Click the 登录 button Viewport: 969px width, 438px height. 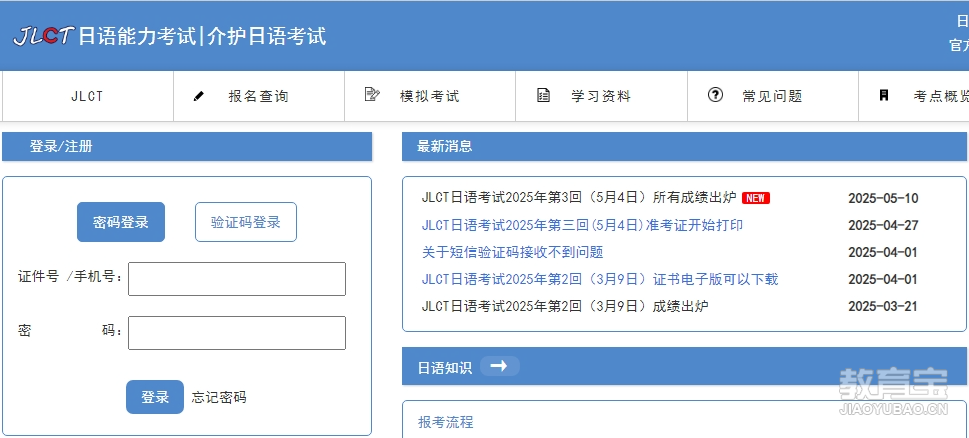(x=155, y=397)
